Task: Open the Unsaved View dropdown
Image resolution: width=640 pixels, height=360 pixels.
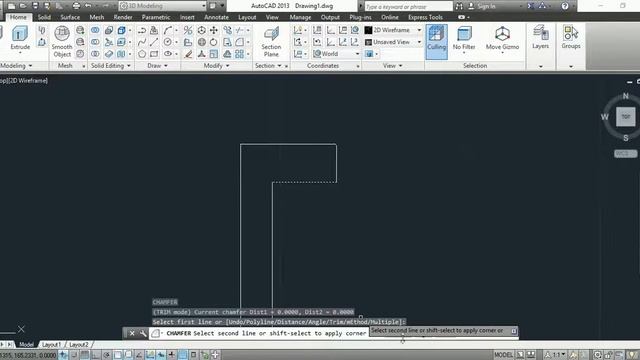Action: point(393,42)
